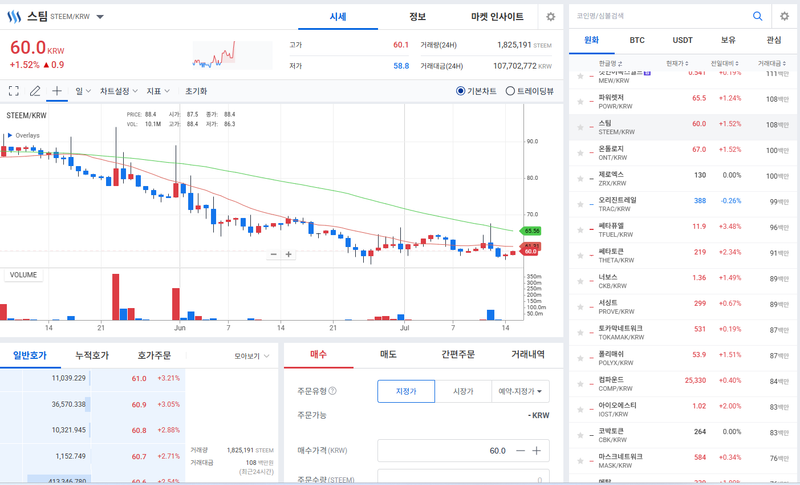Screen dimensions: 800x485
Task: Favorite star for 오리진트레일 TRAC/KRW
Action: (x=580, y=204)
